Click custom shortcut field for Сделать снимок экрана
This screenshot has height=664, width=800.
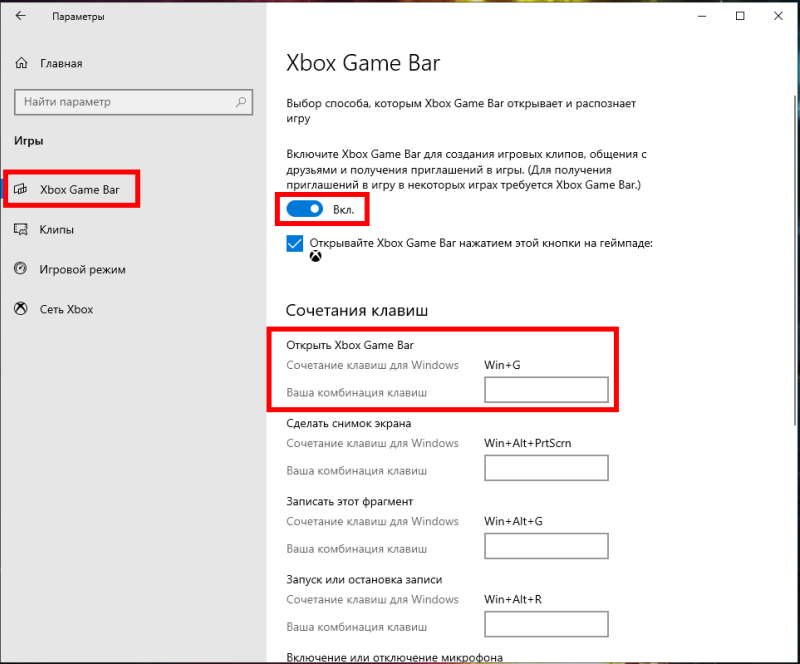click(x=546, y=468)
